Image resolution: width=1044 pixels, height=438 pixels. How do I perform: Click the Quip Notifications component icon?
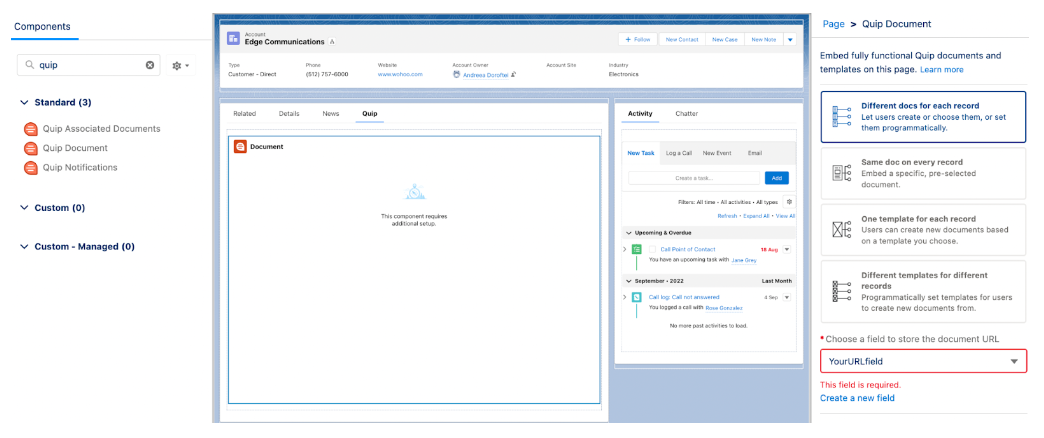(31, 167)
